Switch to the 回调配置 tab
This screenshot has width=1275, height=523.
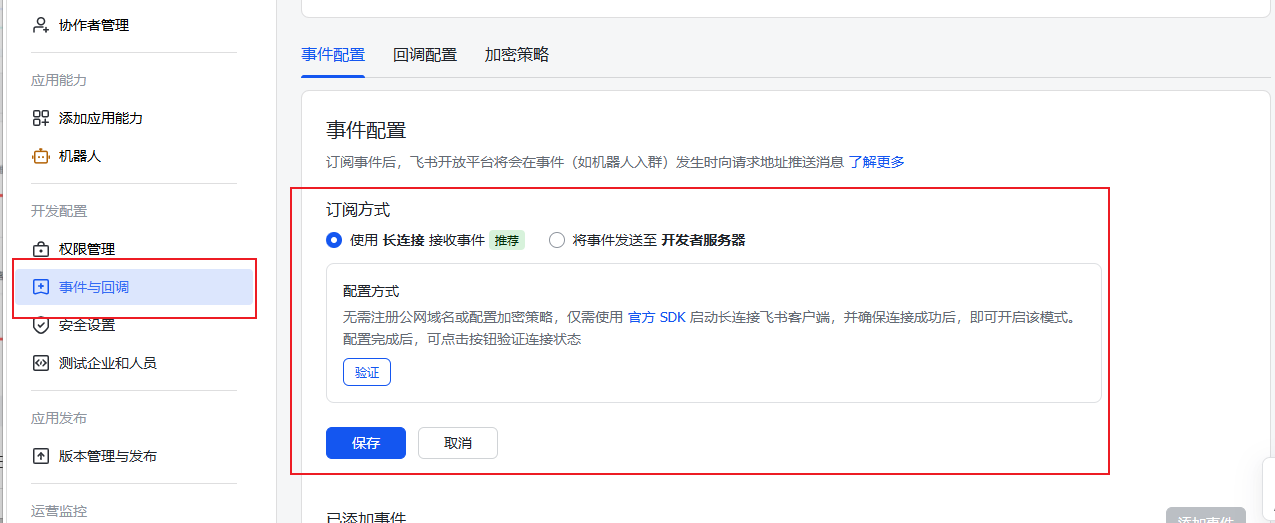(x=425, y=55)
